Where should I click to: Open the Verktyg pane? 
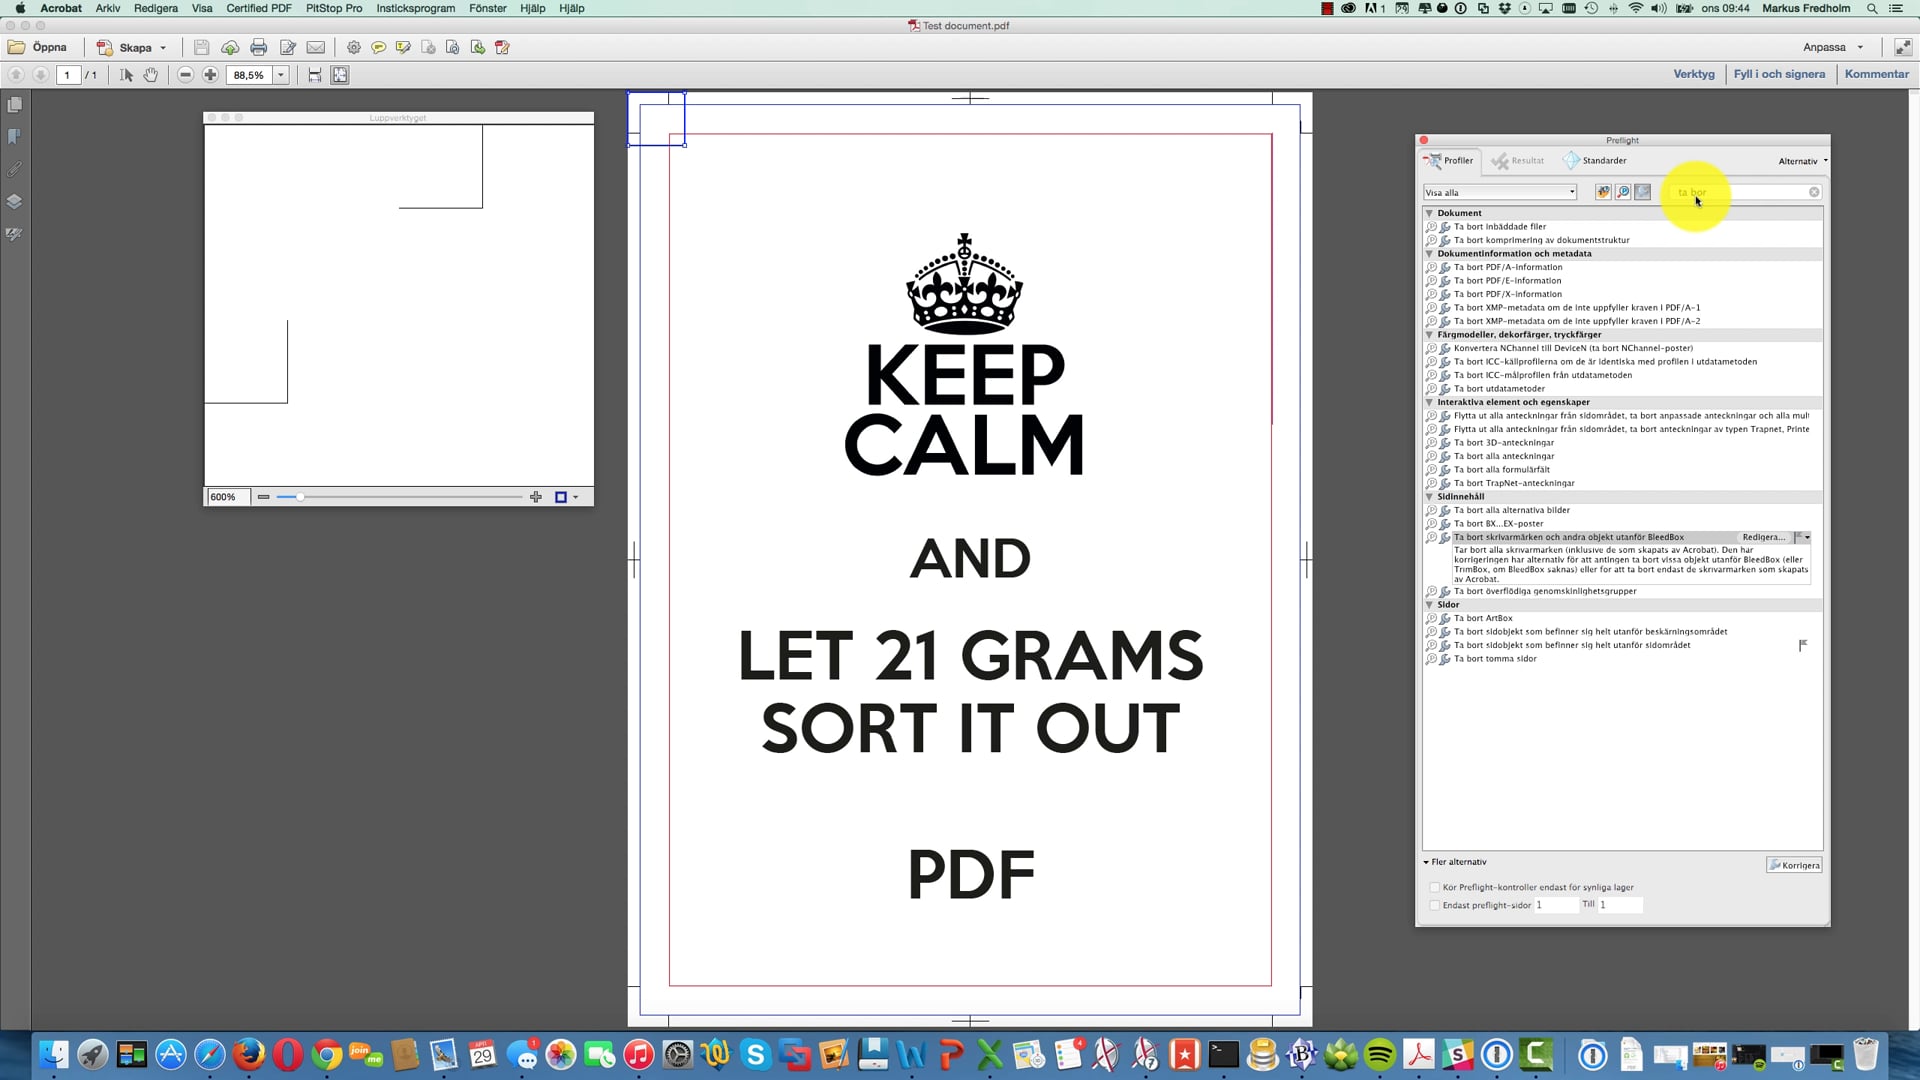tap(1694, 74)
